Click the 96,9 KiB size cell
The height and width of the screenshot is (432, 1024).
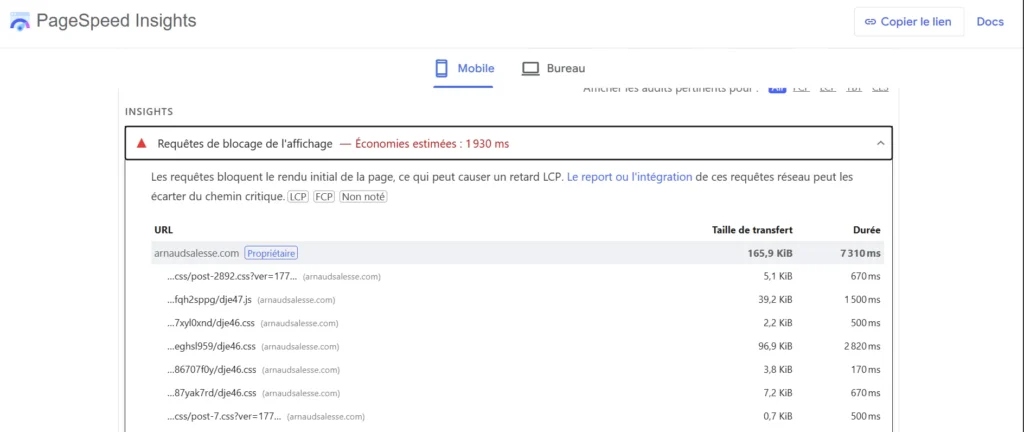pyautogui.click(x=776, y=347)
